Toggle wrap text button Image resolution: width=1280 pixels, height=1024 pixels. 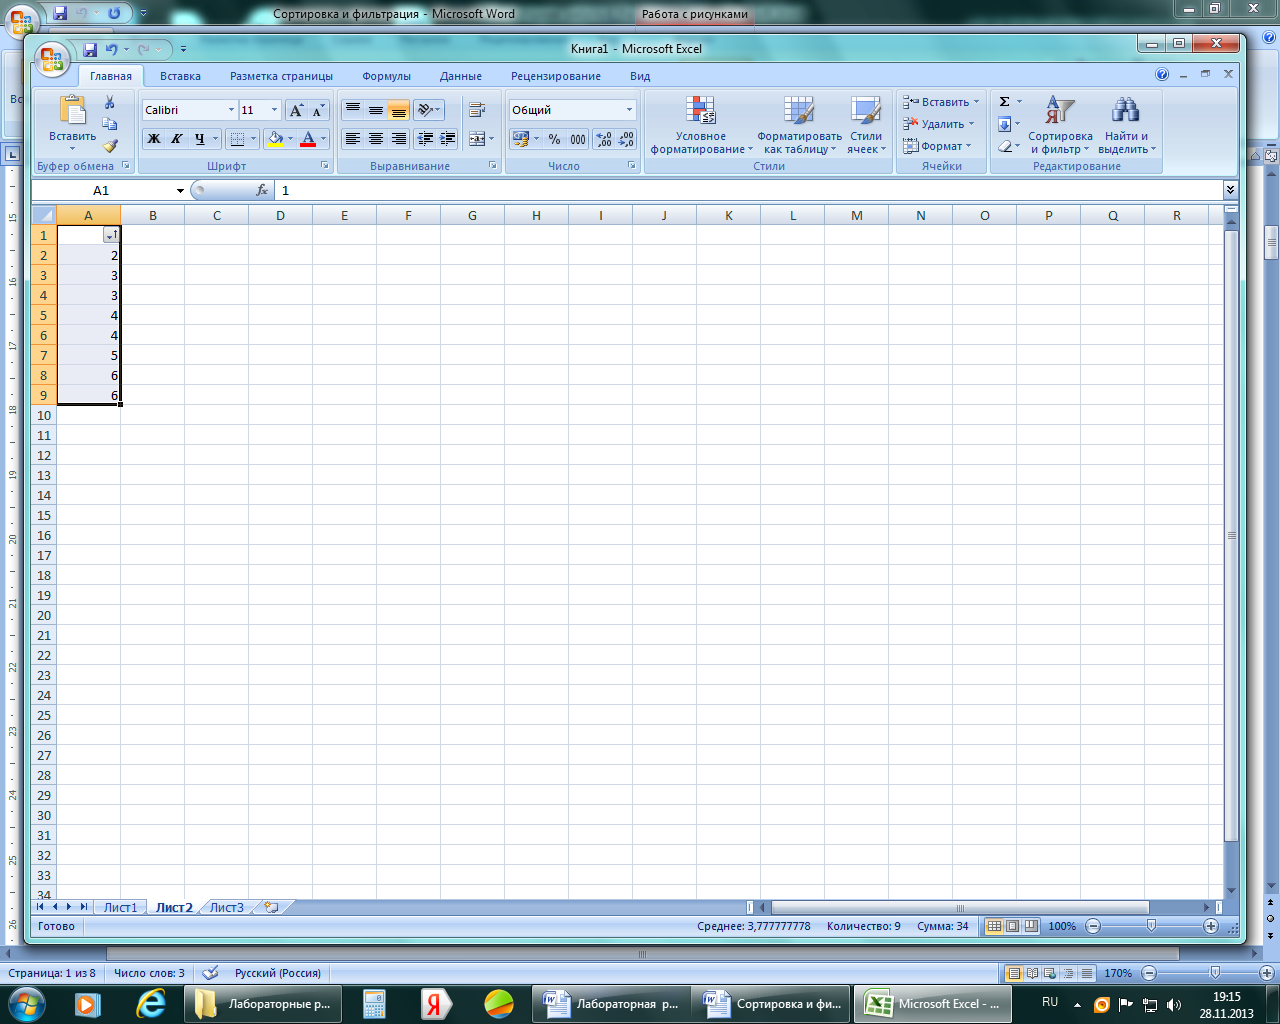click(477, 110)
